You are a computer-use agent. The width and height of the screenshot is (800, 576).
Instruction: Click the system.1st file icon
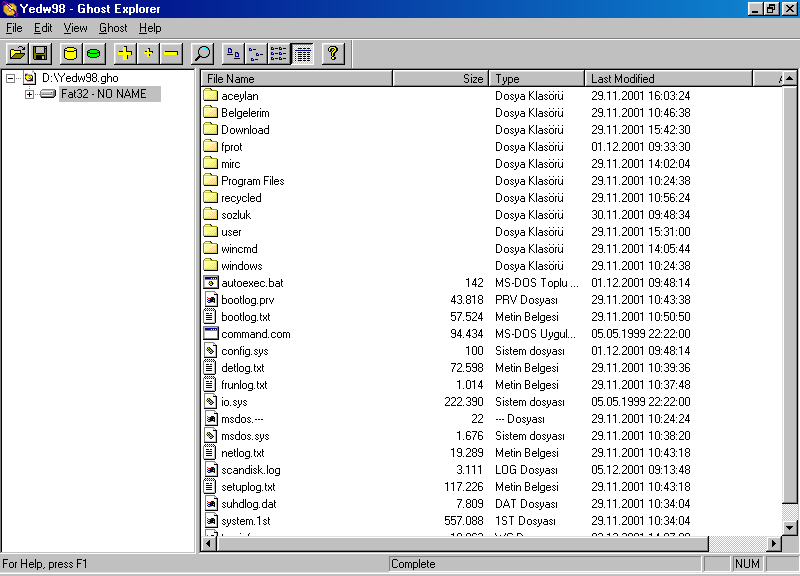pos(210,520)
